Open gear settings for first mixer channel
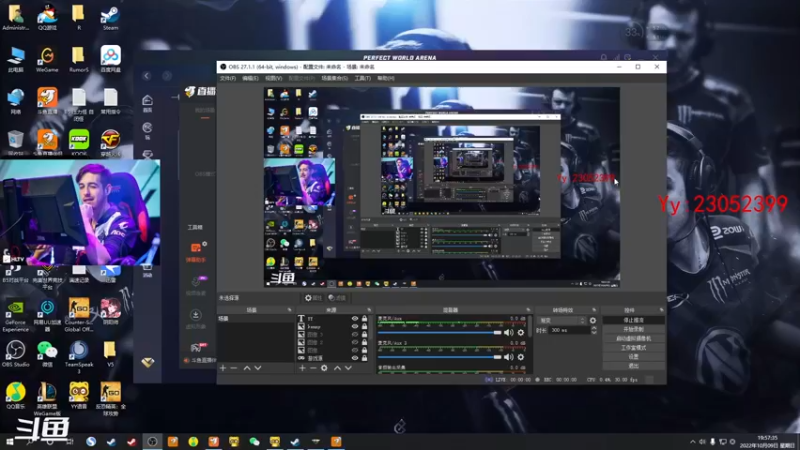The image size is (800, 450). (520, 333)
